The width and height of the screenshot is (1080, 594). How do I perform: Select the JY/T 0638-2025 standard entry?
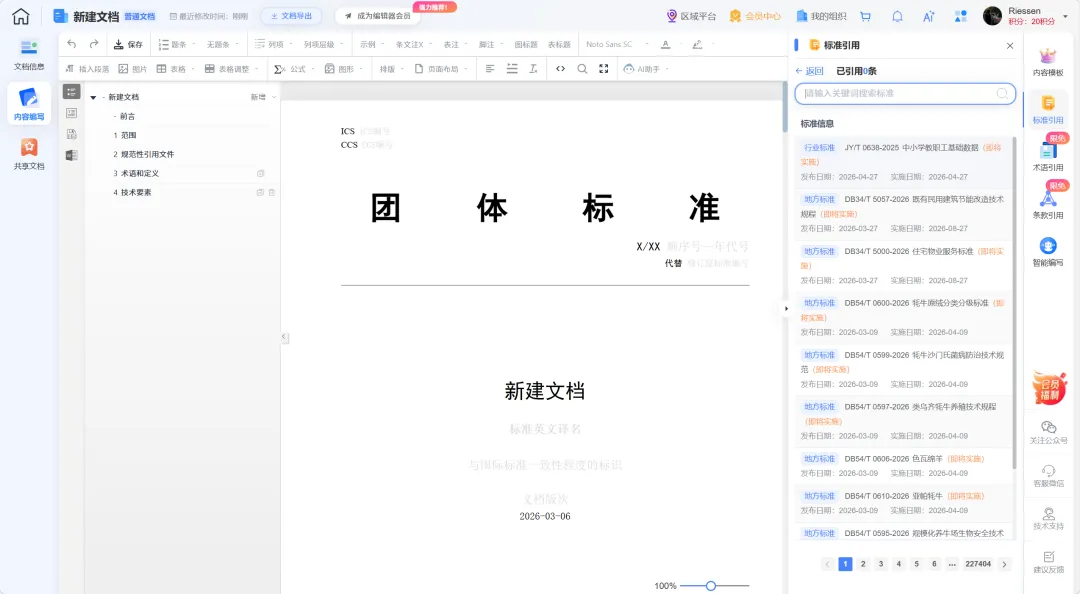pos(905,162)
